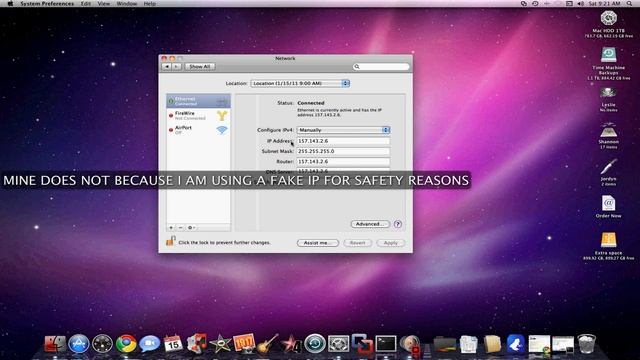Launch Google Chrome from the Dock
640x360 pixels.
coord(126,344)
